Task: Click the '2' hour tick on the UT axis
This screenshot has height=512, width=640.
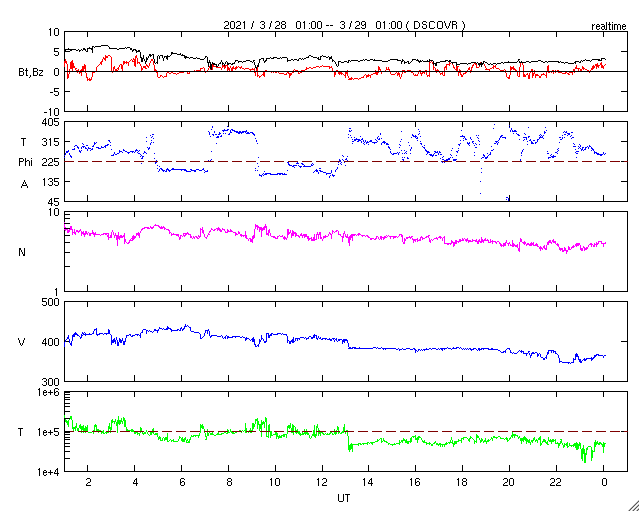Action: click(x=88, y=483)
